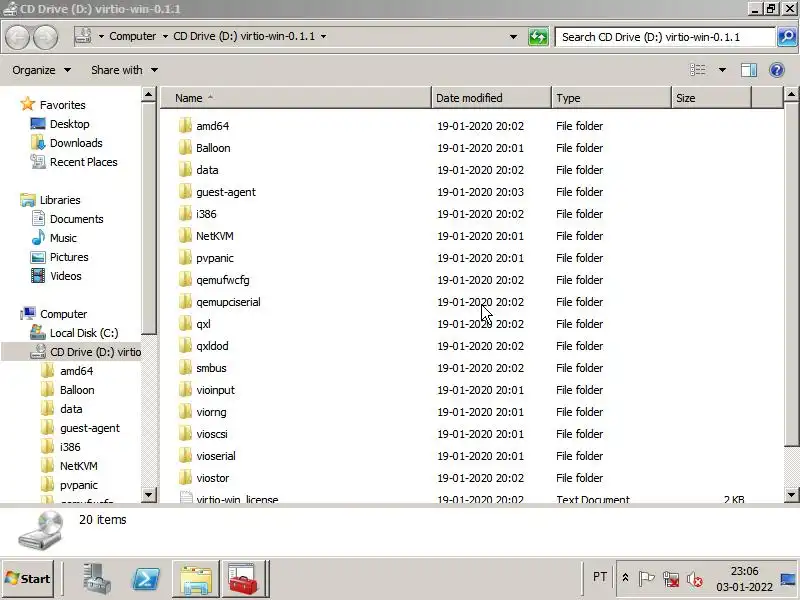The width and height of the screenshot is (800, 600).
Task: Show hidden tray icons arrow
Action: (625, 578)
